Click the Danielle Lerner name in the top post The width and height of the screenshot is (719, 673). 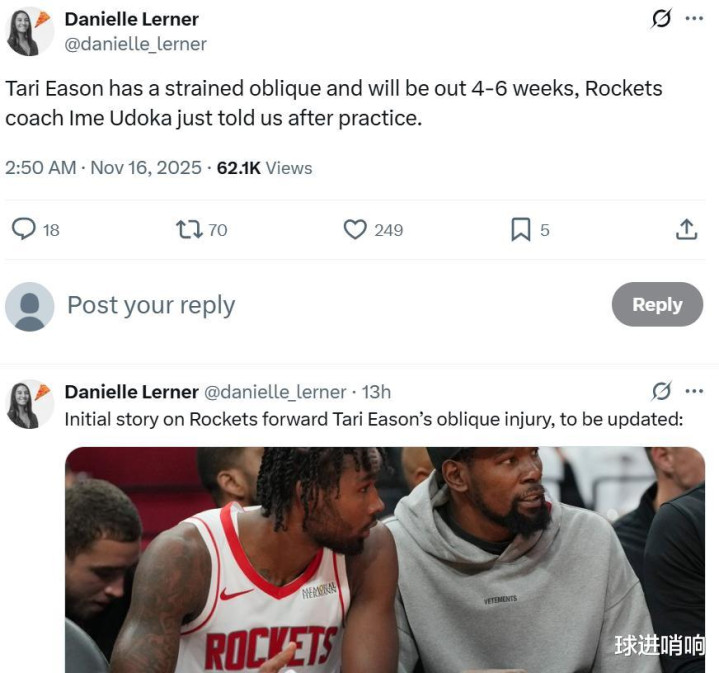[x=132, y=19]
